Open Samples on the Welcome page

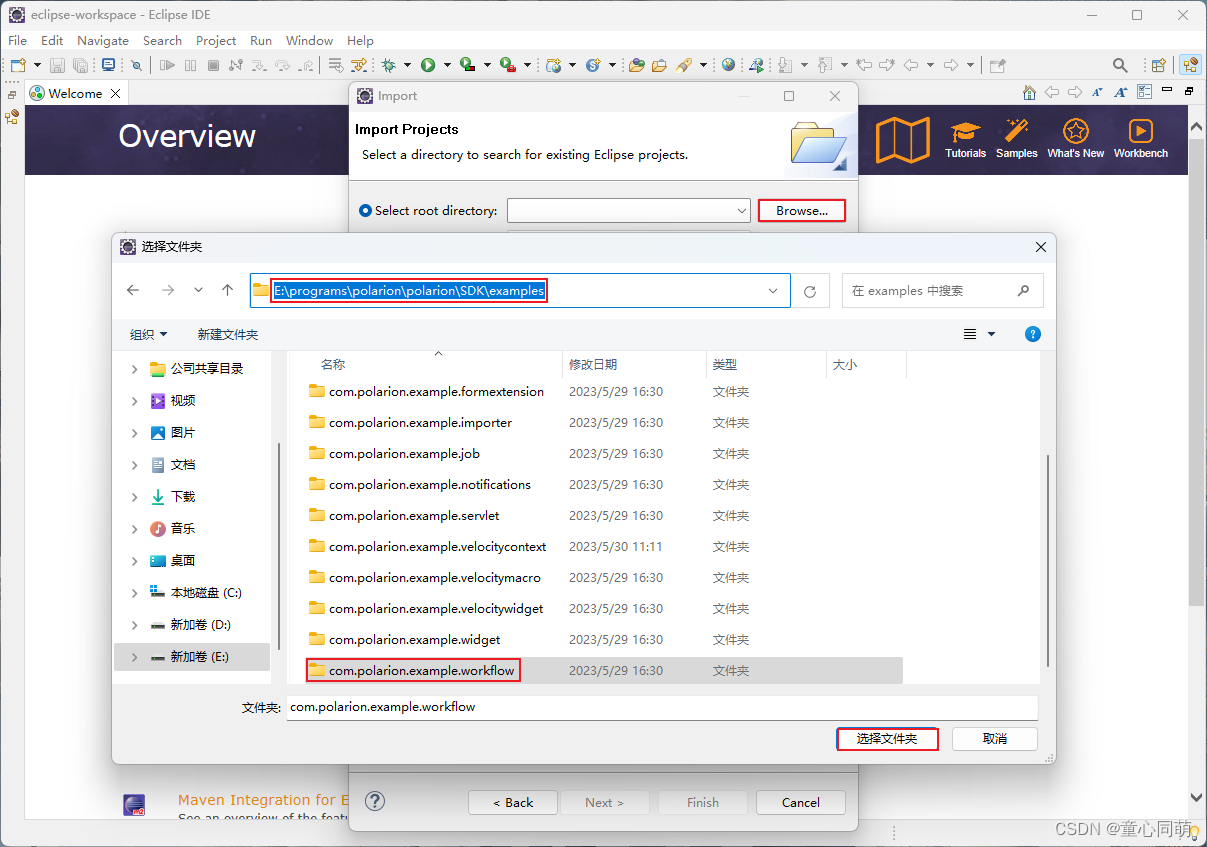1017,139
